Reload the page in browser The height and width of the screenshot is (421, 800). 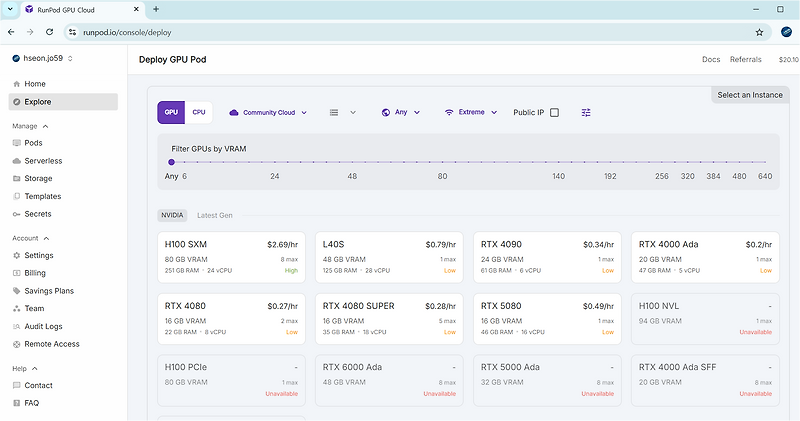click(49, 32)
